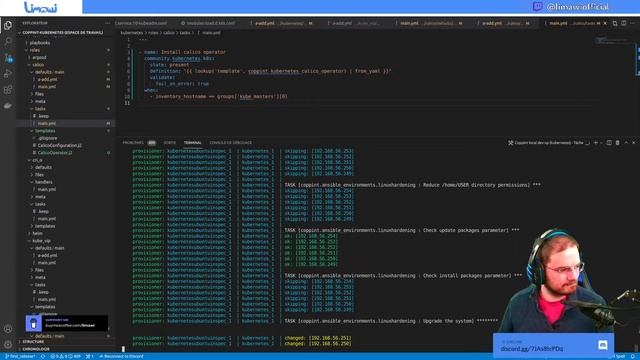Open the Accounts menu icon
Image resolution: width=640 pixels, height=360 pixels.
(8, 329)
